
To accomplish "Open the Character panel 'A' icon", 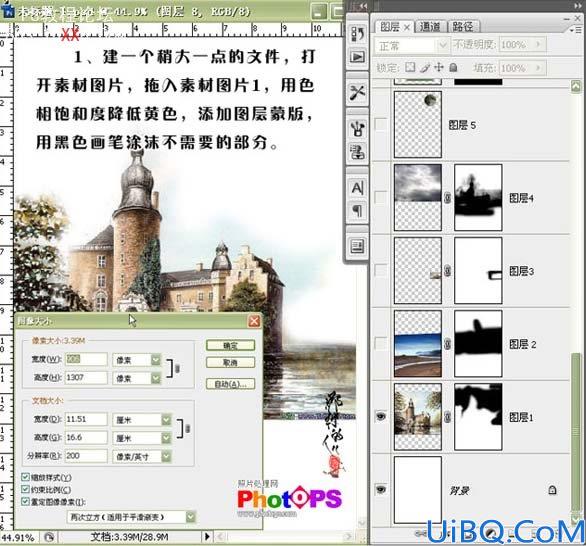I will pyautogui.click(x=357, y=187).
